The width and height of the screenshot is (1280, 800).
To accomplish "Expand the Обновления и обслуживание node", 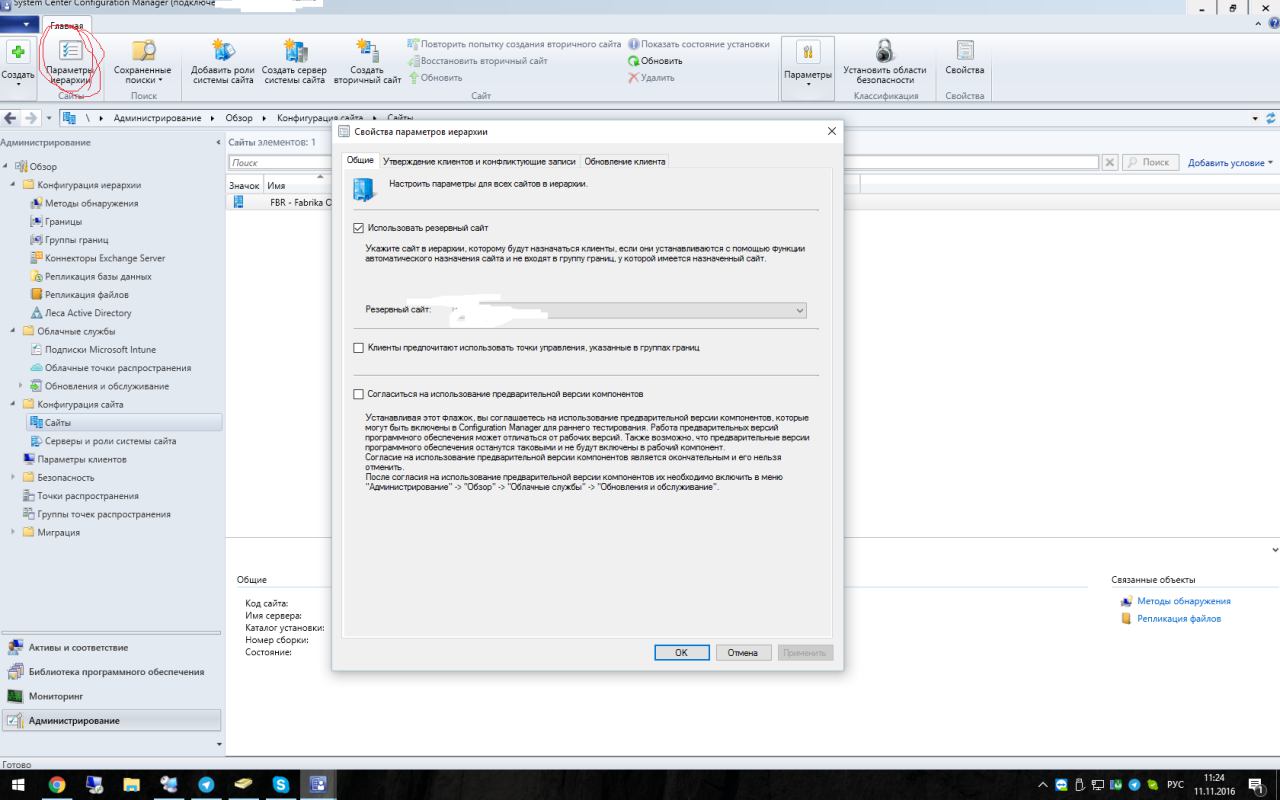I will click(21, 386).
